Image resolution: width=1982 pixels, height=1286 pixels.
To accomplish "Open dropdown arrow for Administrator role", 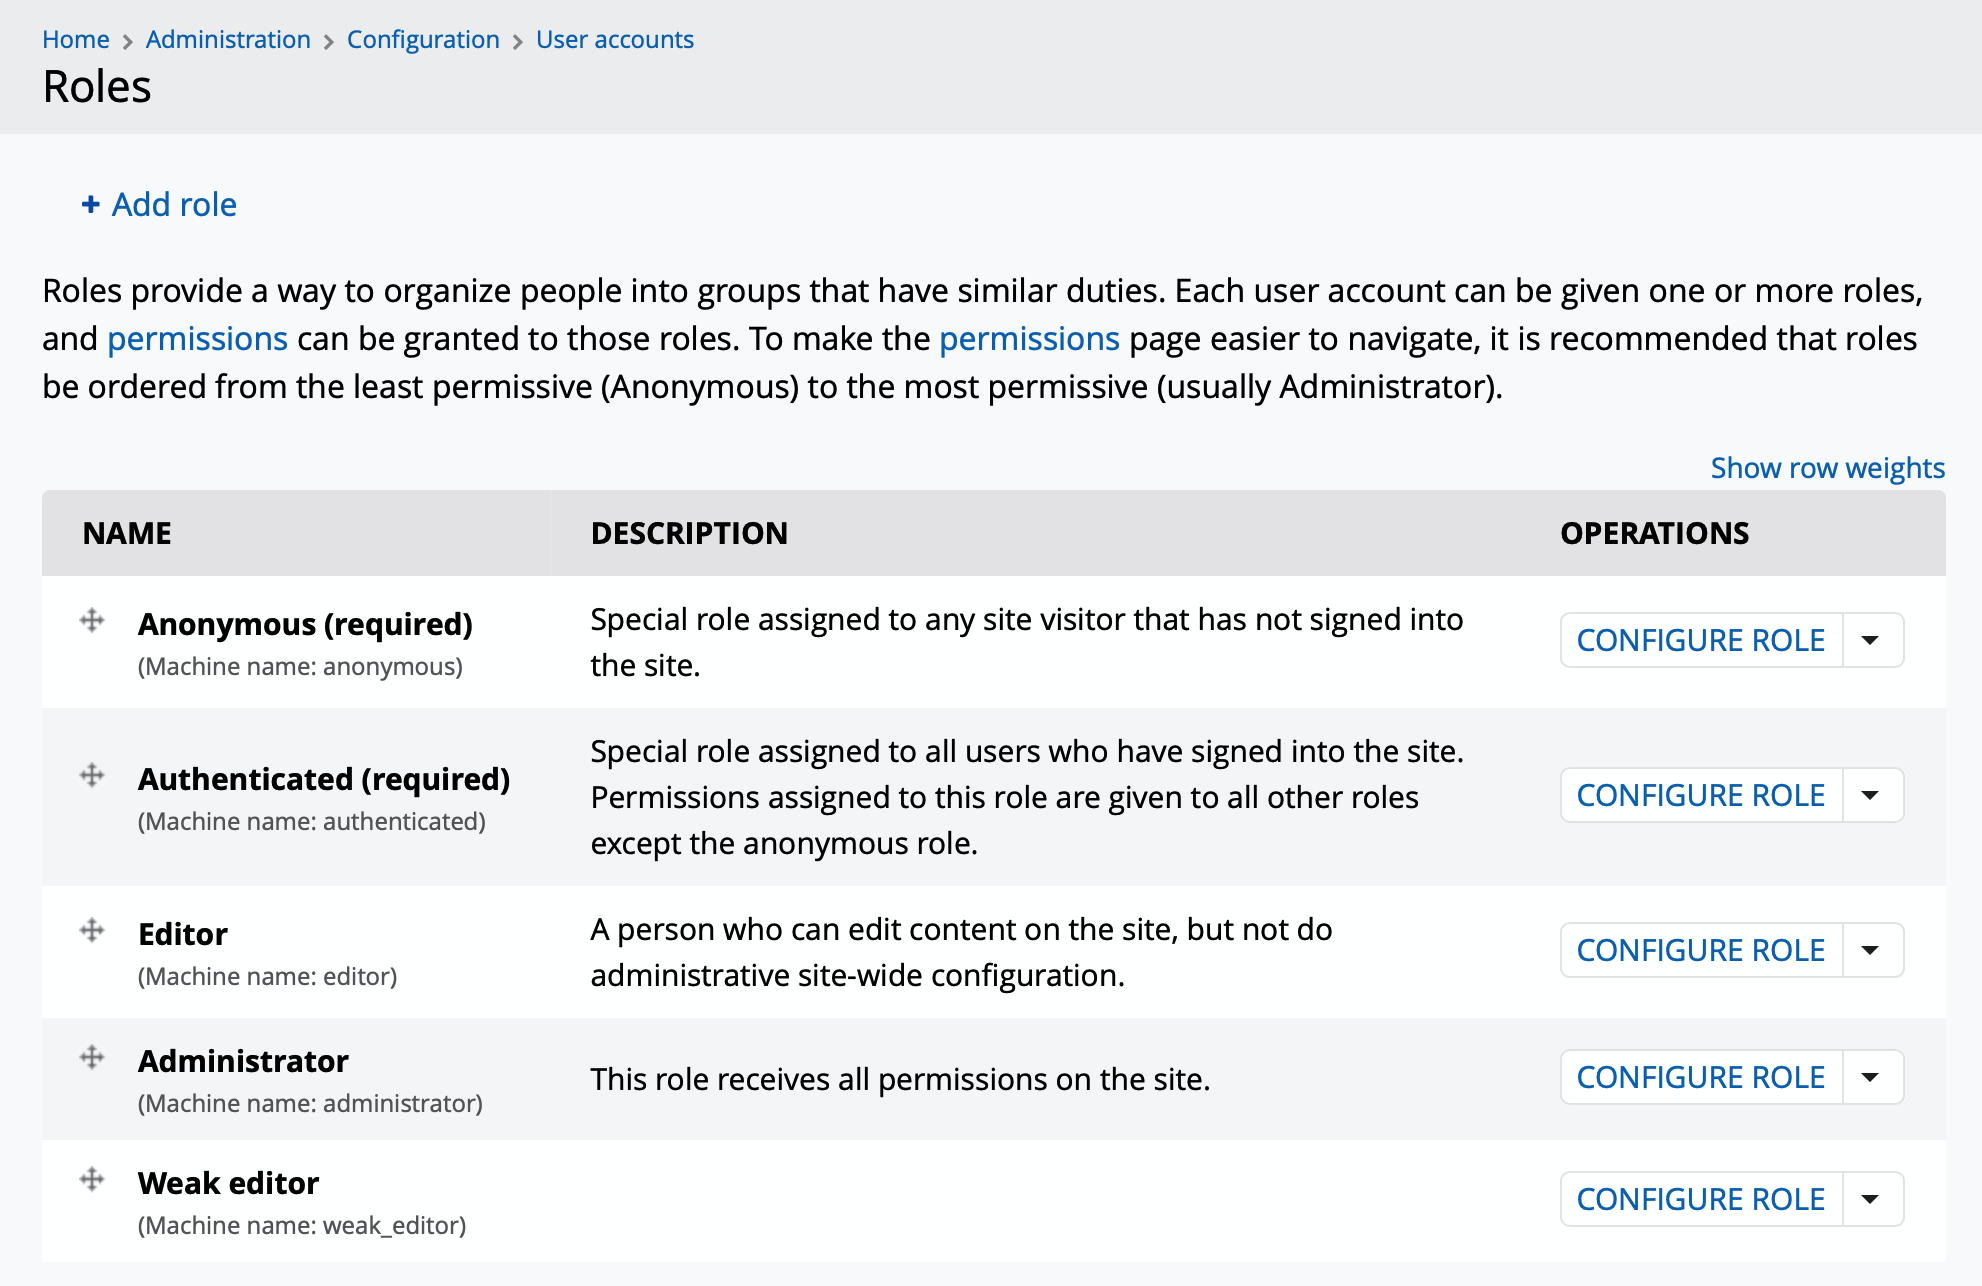I will click(x=1871, y=1077).
